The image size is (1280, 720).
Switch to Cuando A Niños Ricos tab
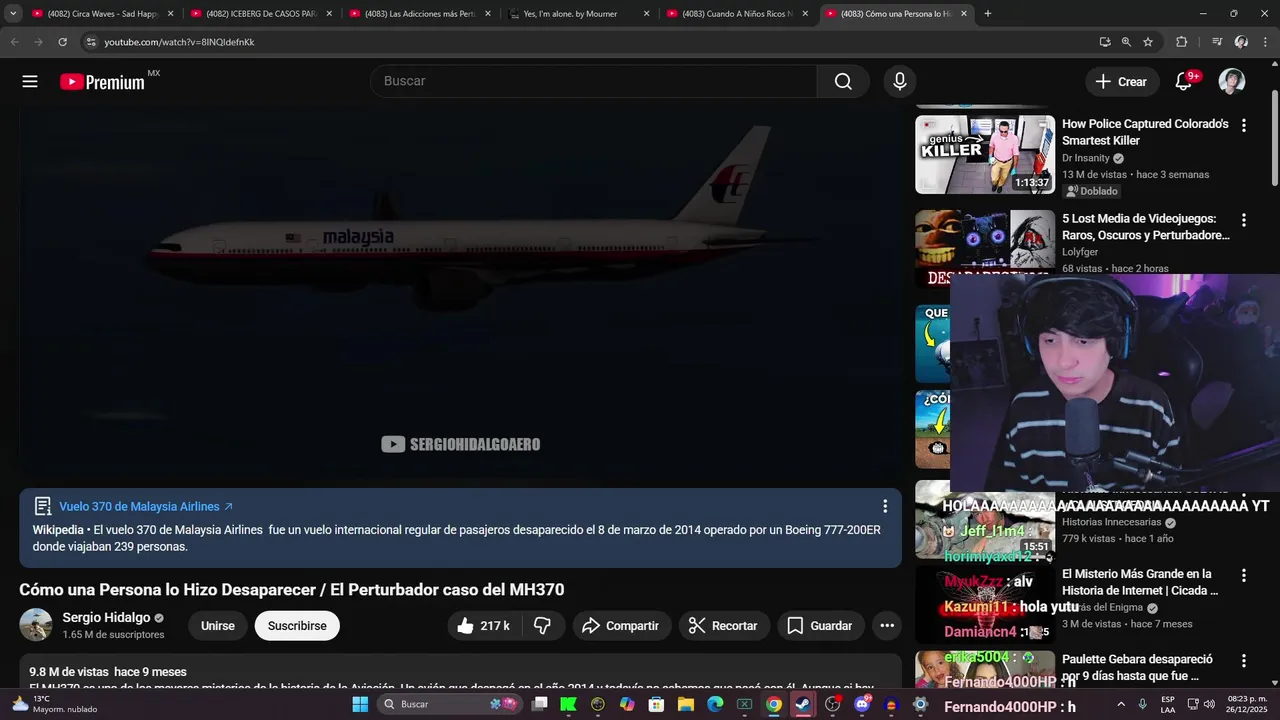737,14
